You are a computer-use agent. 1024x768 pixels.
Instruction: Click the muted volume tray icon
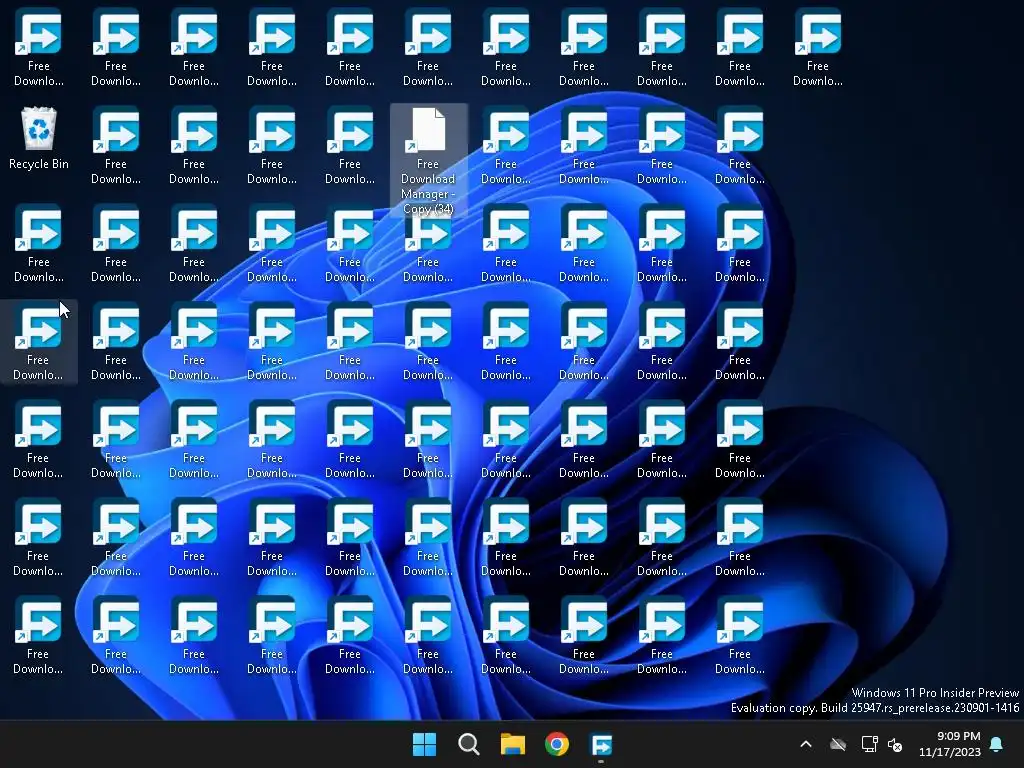895,744
